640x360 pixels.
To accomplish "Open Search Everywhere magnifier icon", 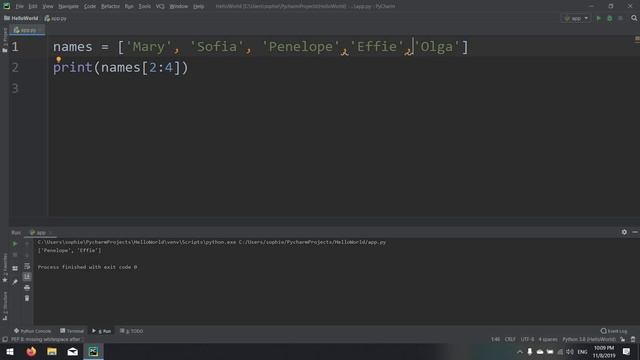I will 634,18.
